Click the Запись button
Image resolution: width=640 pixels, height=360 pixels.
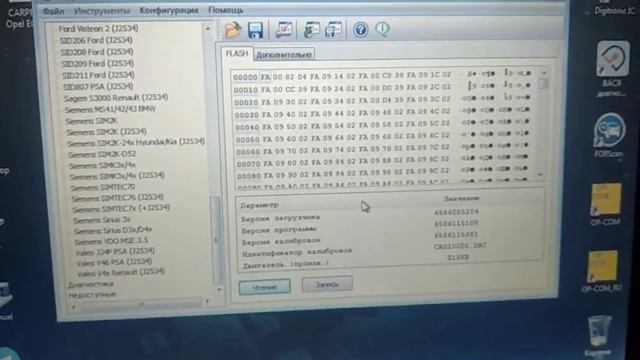click(x=327, y=284)
